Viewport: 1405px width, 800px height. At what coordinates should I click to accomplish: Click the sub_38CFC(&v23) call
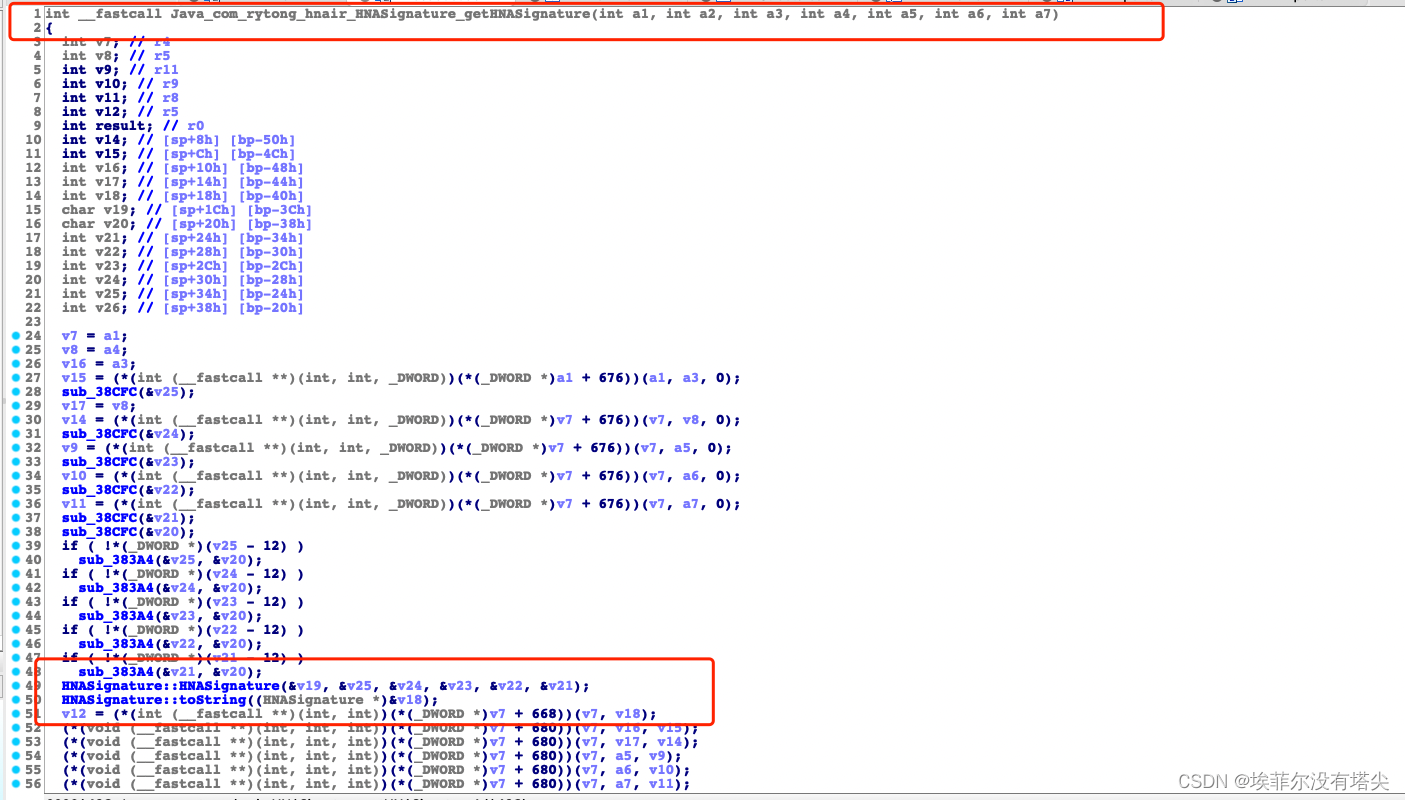click(x=128, y=462)
